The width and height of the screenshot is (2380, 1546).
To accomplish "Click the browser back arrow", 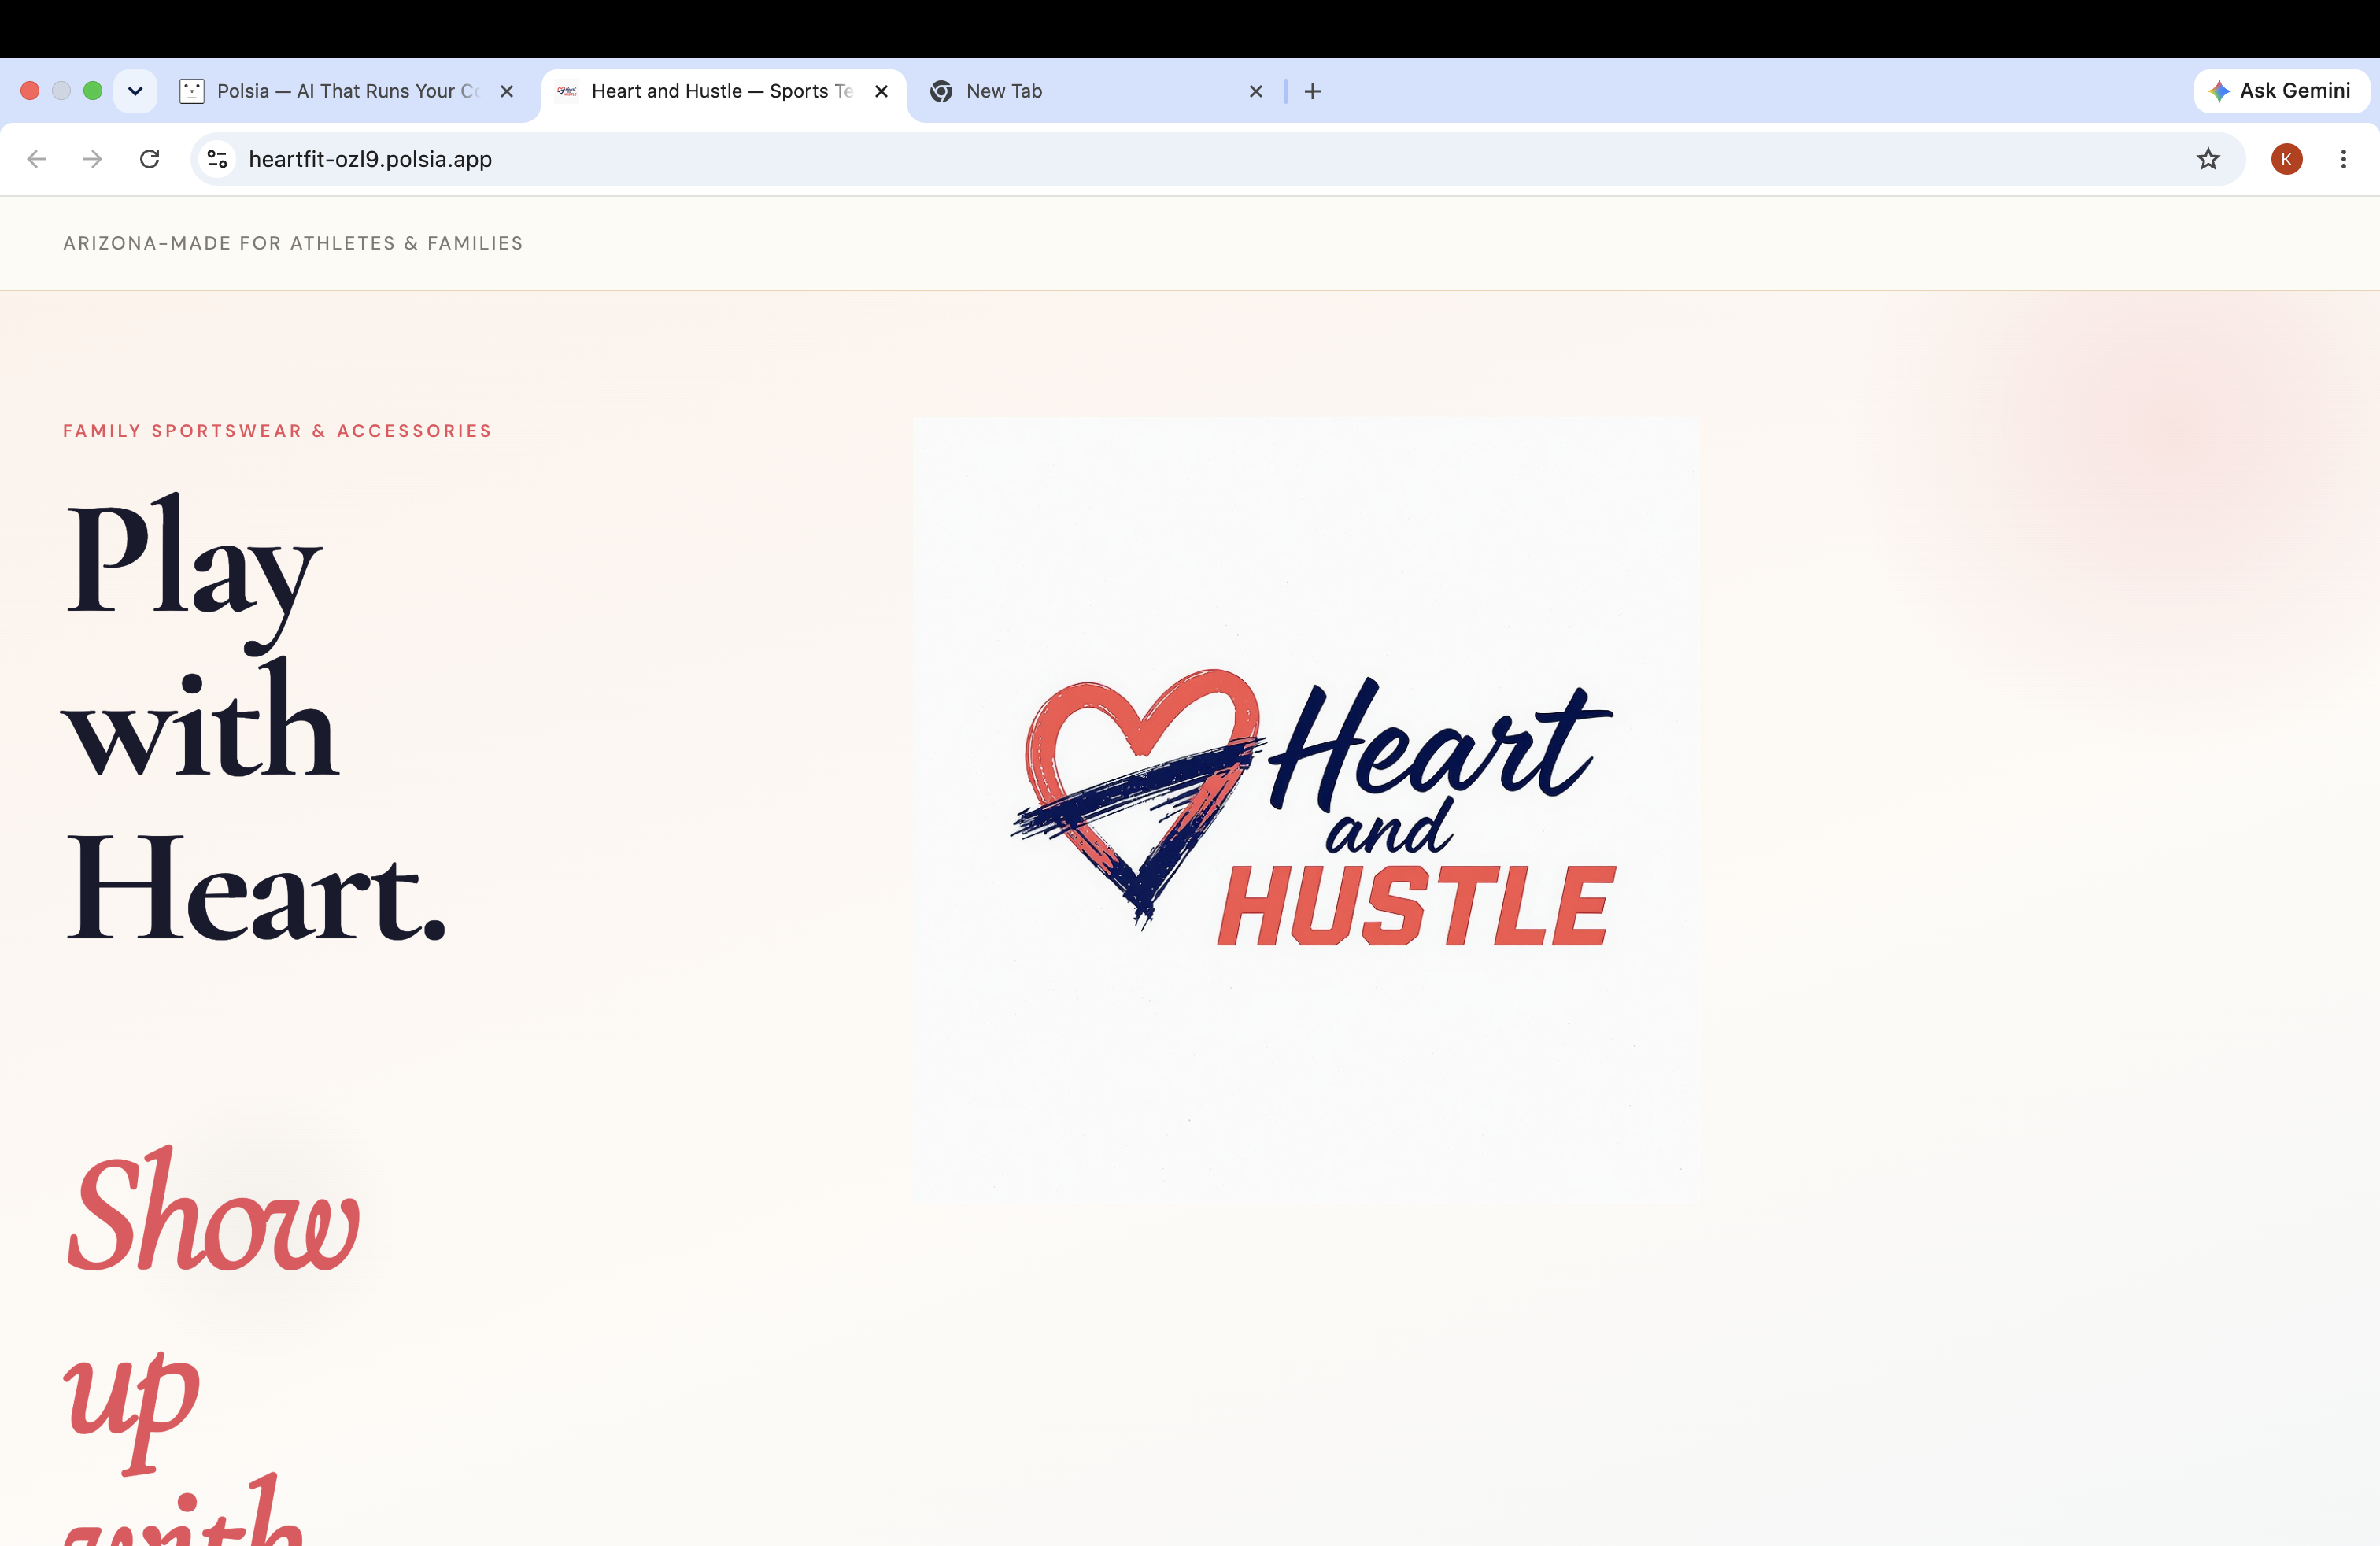I will point(37,159).
